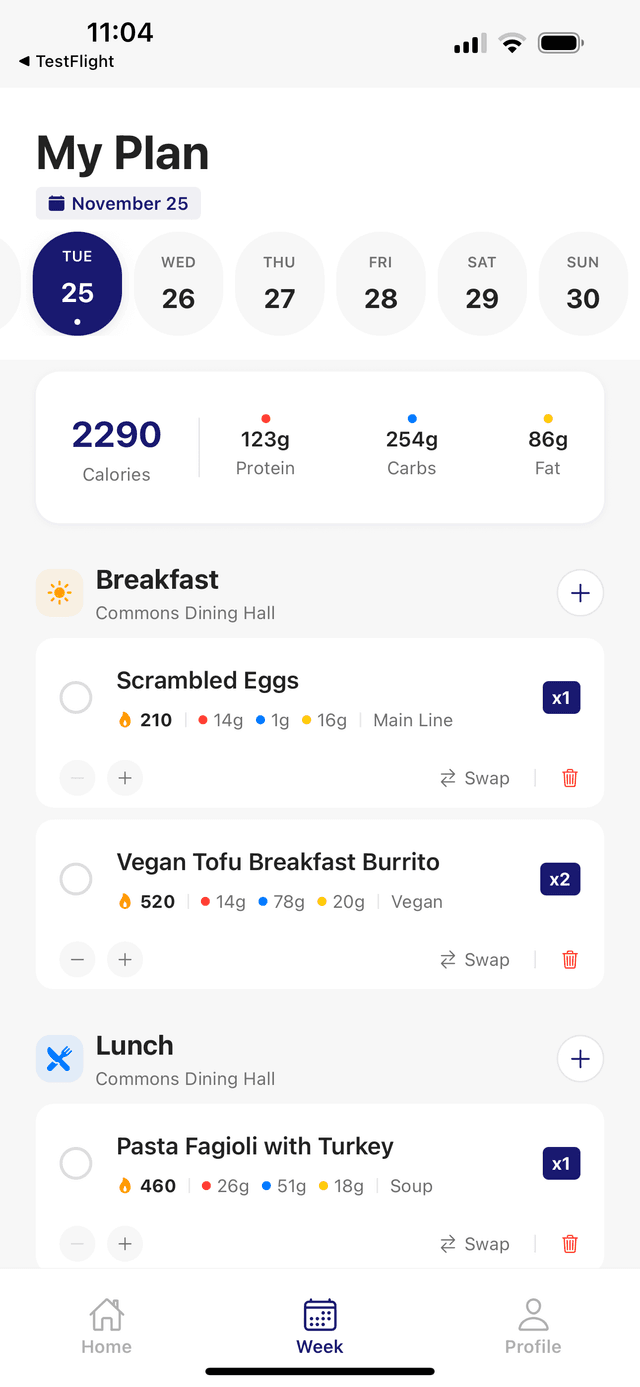Screen dimensions: 640x1387
Task: Add an item to Lunch with the plus icon
Action: coord(580,1059)
